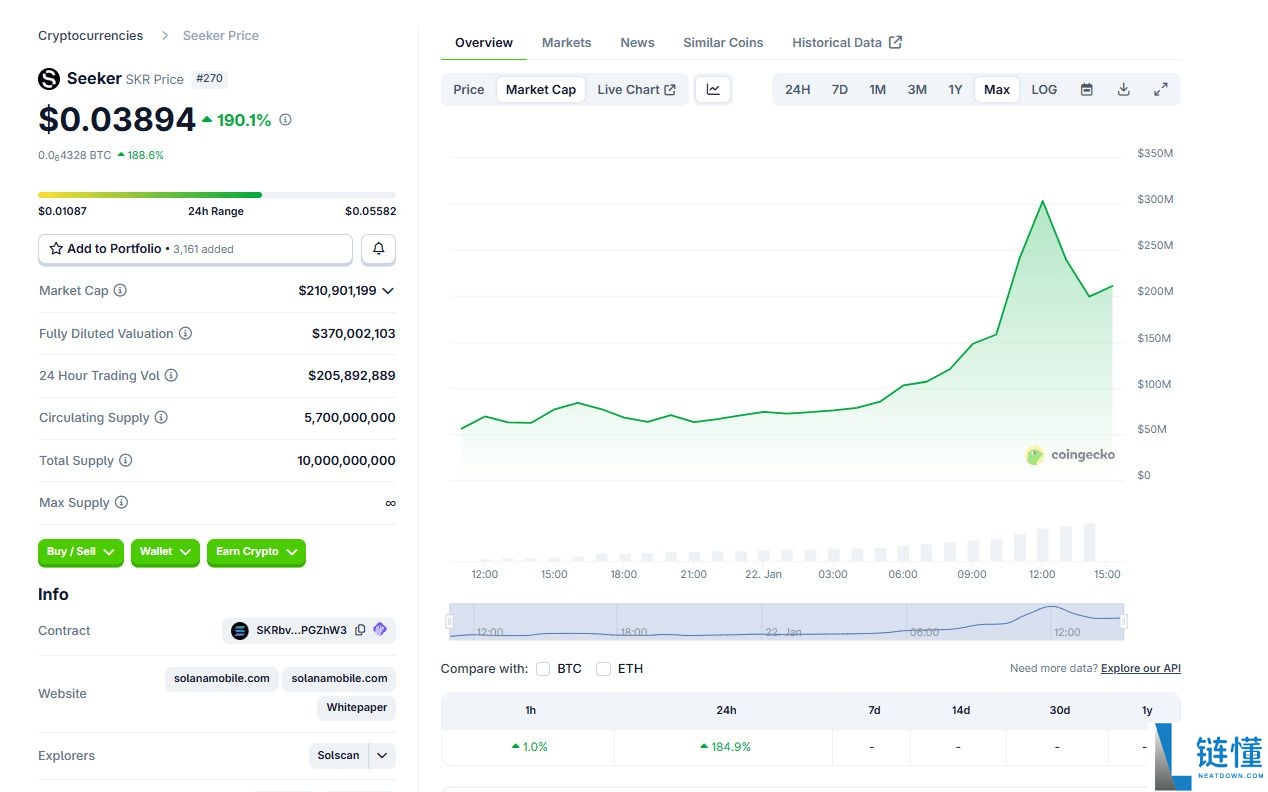Image resolution: width=1268 pixels, height=792 pixels.
Task: Open Live Chart button
Action: click(637, 89)
